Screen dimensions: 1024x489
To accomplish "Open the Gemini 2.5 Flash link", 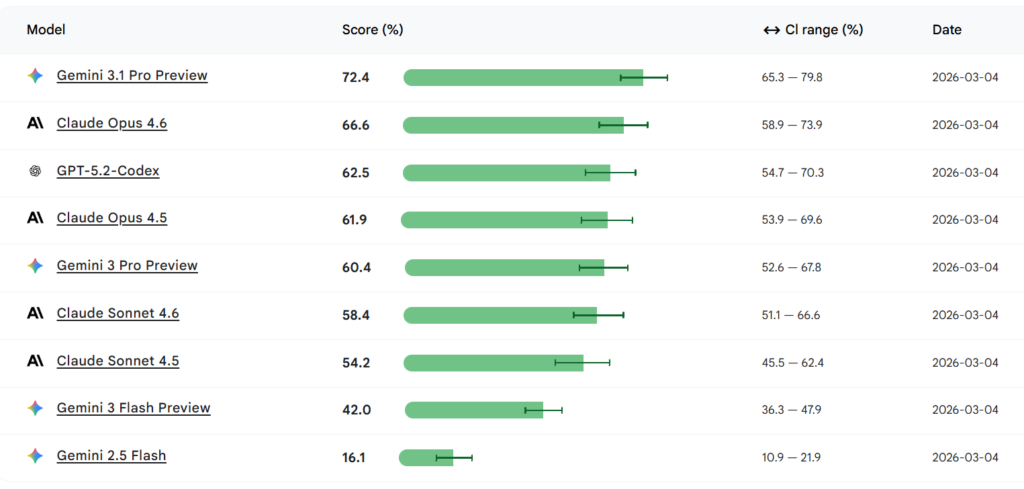I will [x=111, y=456].
